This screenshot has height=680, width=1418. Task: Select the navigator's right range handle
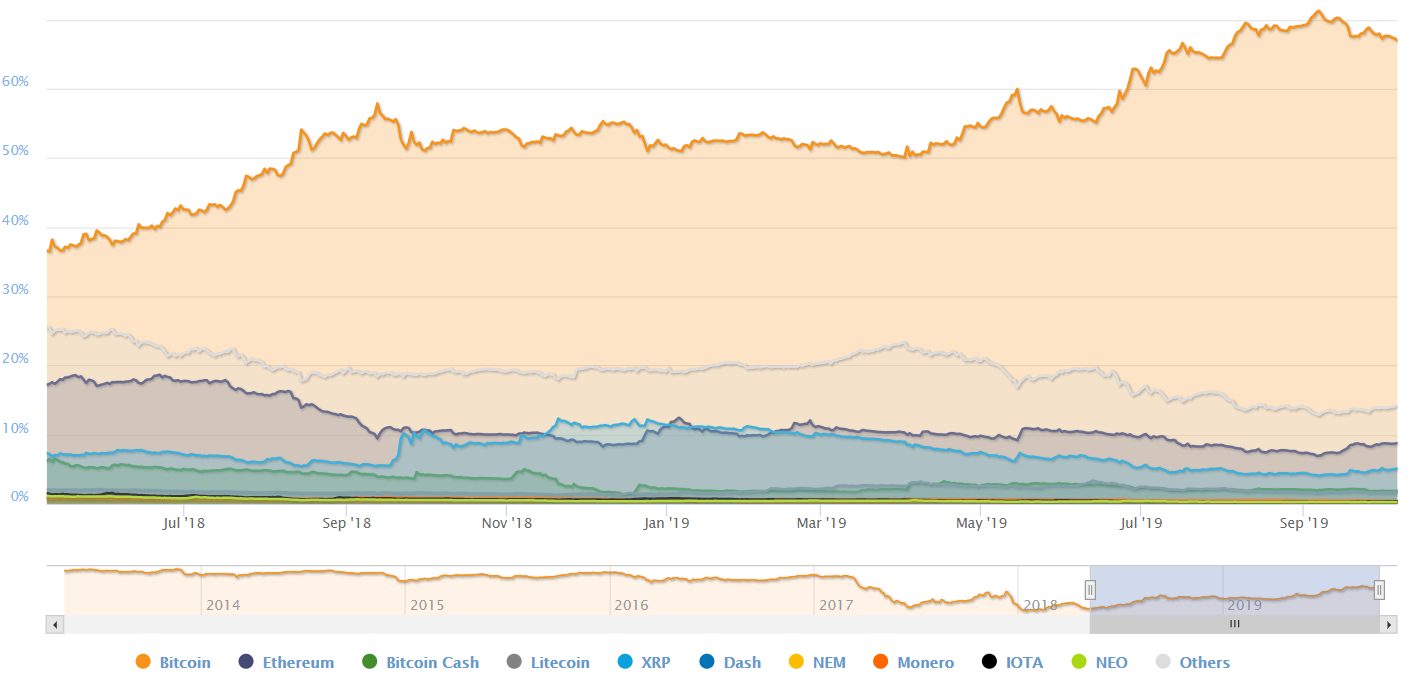click(x=1379, y=589)
